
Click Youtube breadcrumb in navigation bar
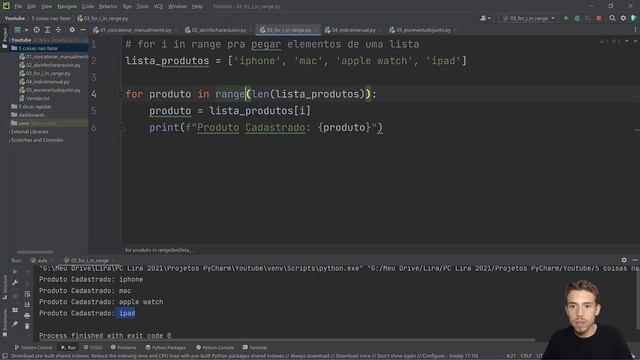[15, 18]
